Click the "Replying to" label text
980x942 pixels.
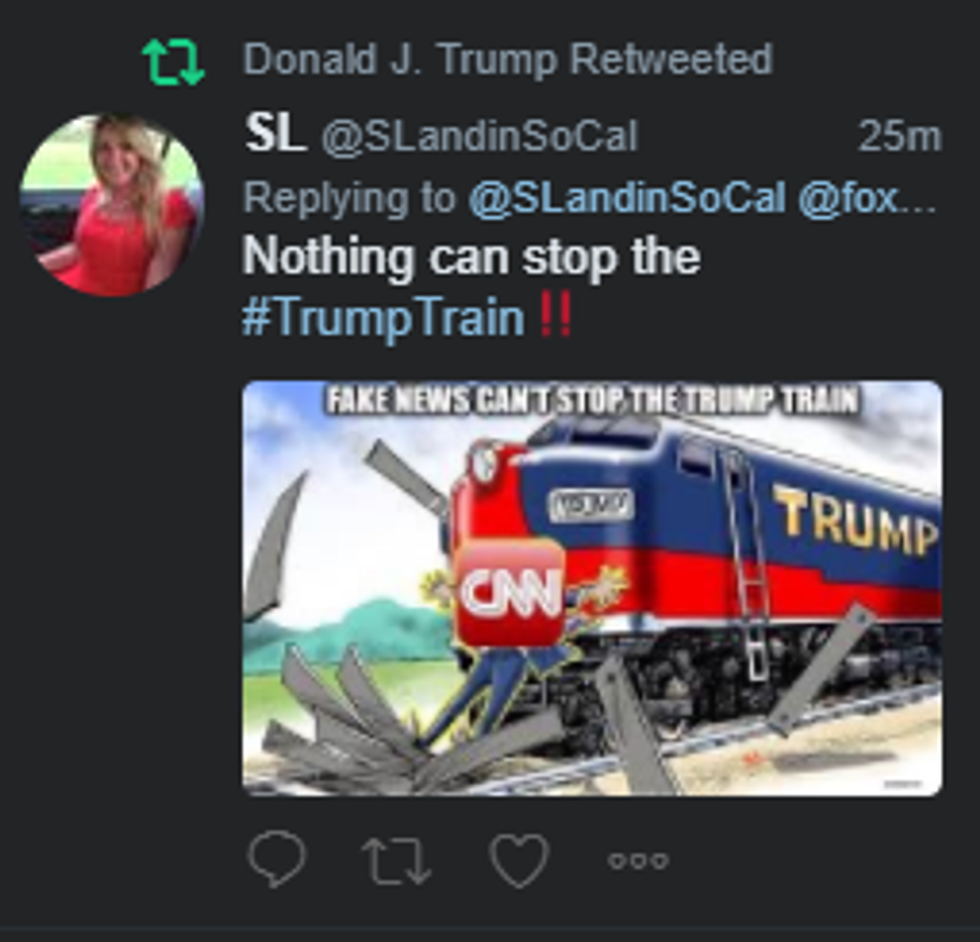pos(348,199)
